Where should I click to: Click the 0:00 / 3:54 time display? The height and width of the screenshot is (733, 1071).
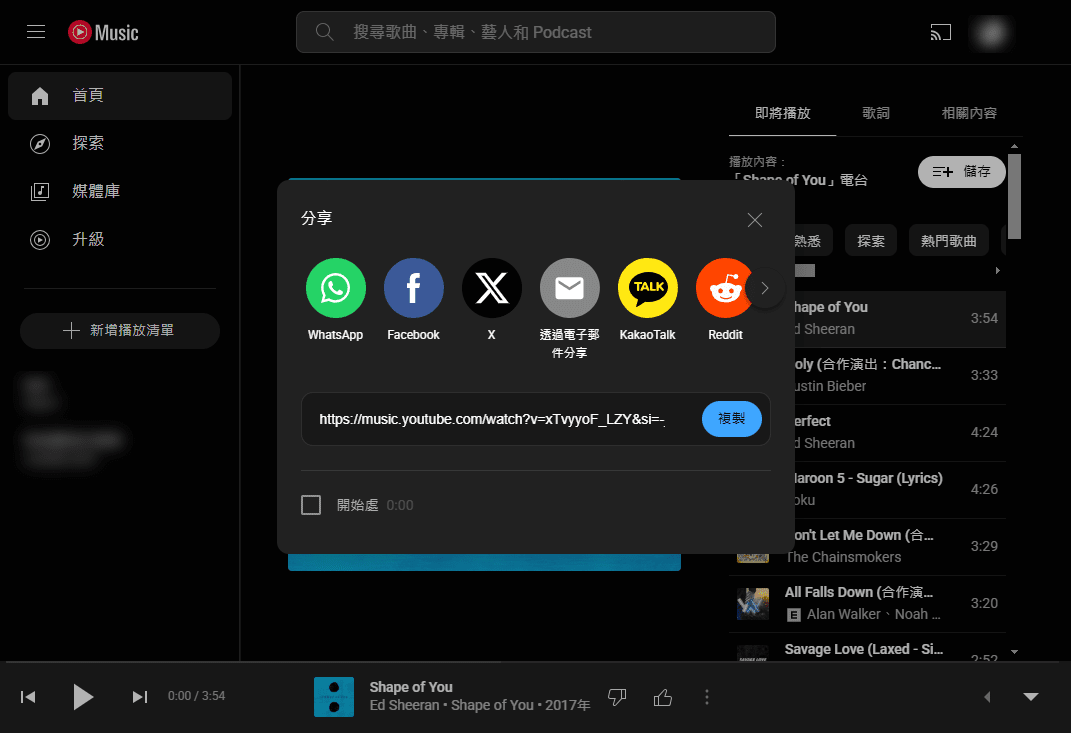point(197,696)
